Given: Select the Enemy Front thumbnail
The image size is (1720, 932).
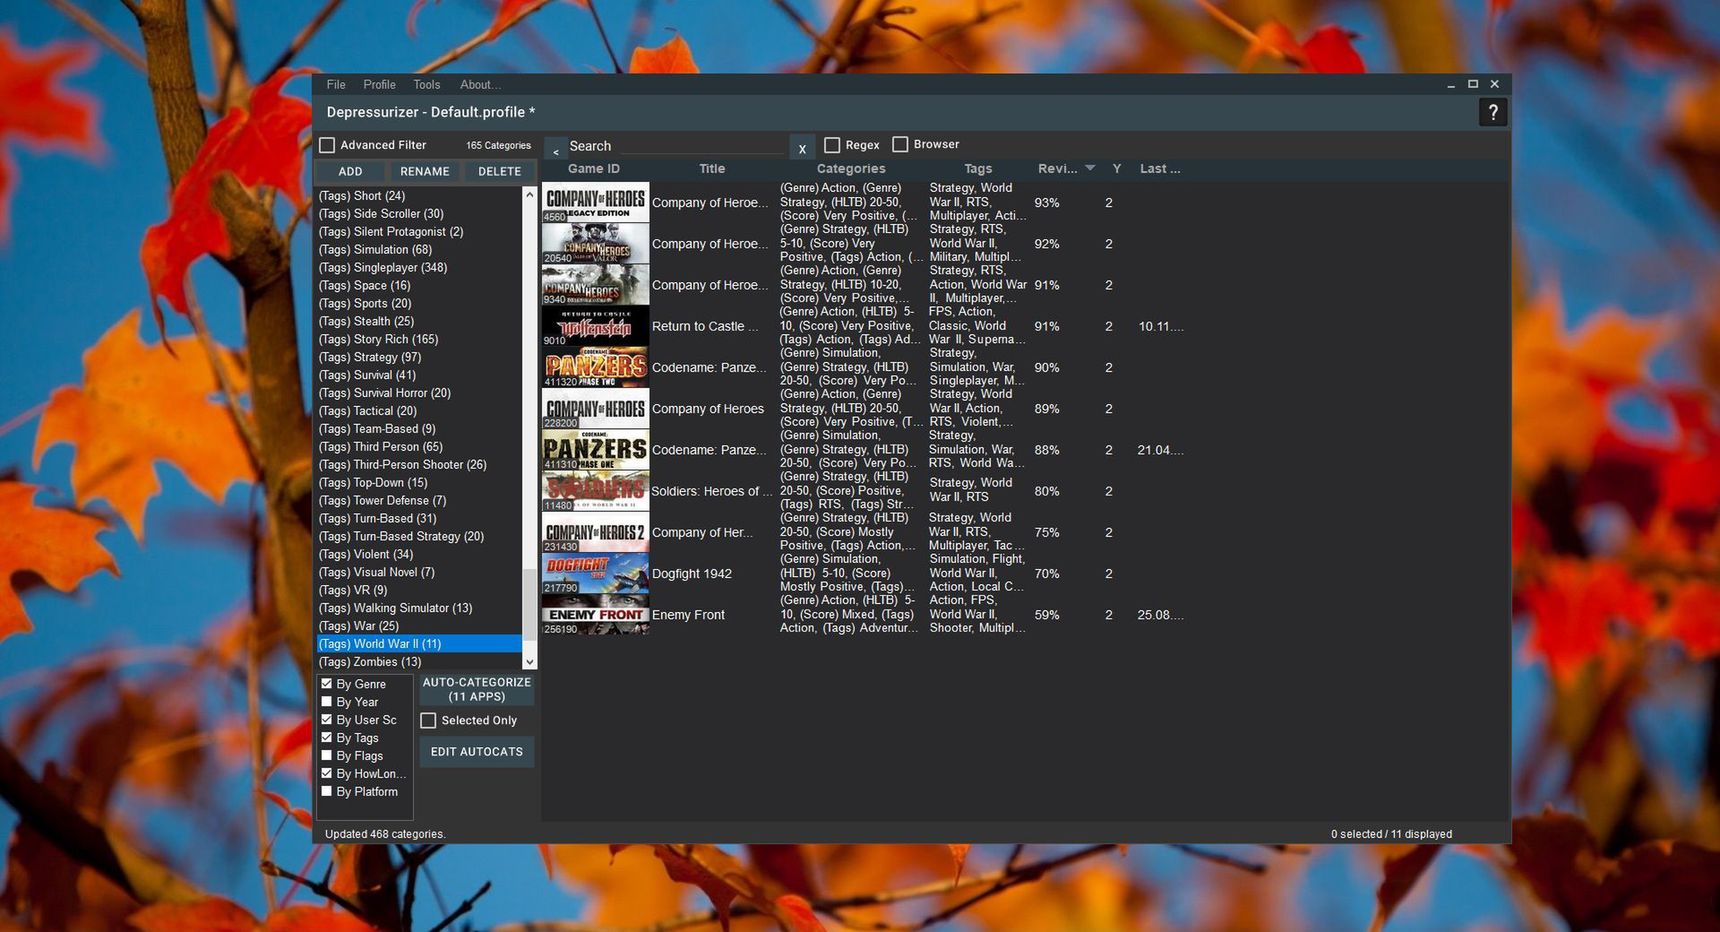Looking at the screenshot, I should (596, 615).
